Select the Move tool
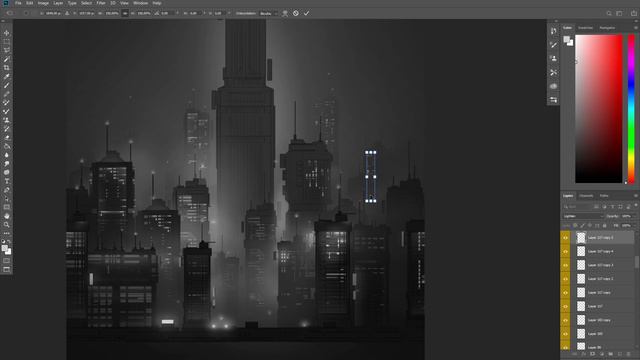Viewport: 640px width, 360px height. 7,33
